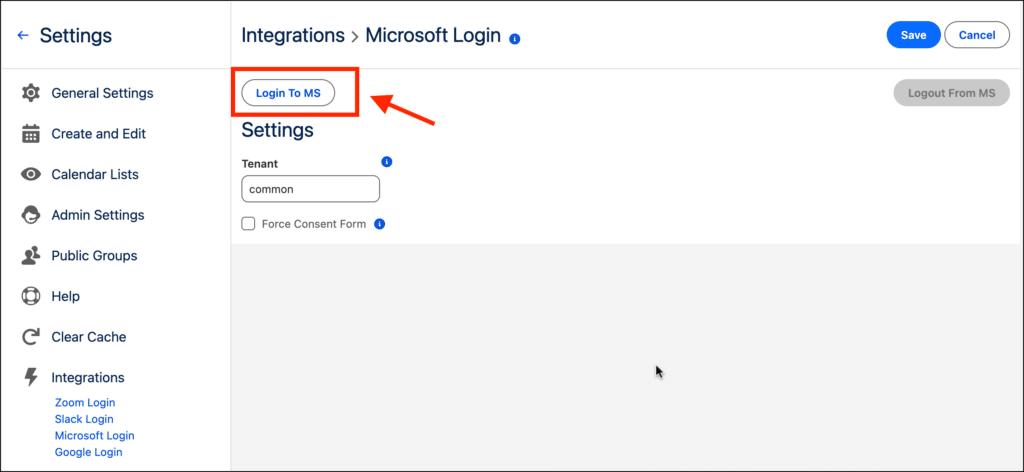Open the Zoom Login integration link

[x=85, y=403]
